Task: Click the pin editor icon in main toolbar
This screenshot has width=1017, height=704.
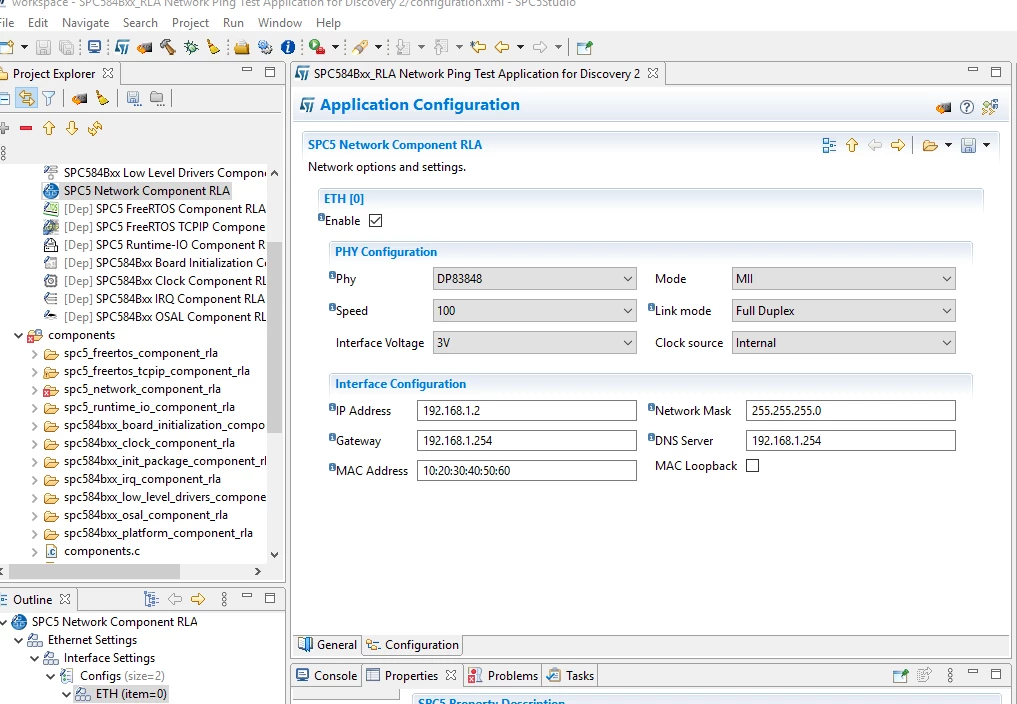Action: (584, 47)
